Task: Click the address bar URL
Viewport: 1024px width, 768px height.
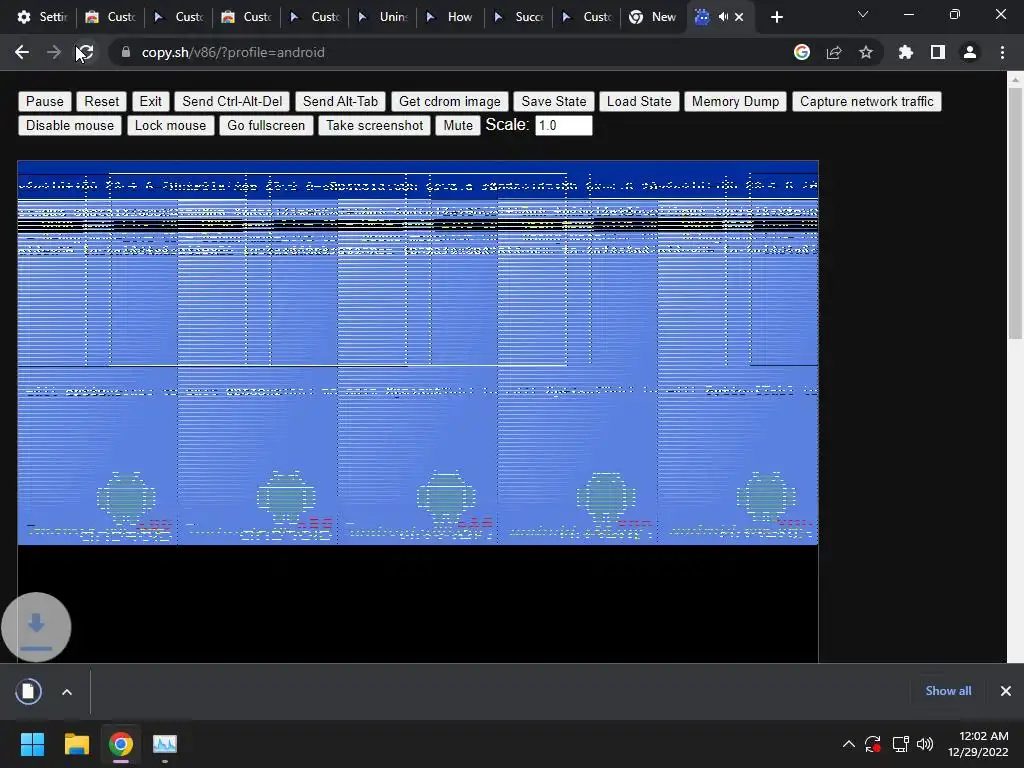Action: [233, 52]
